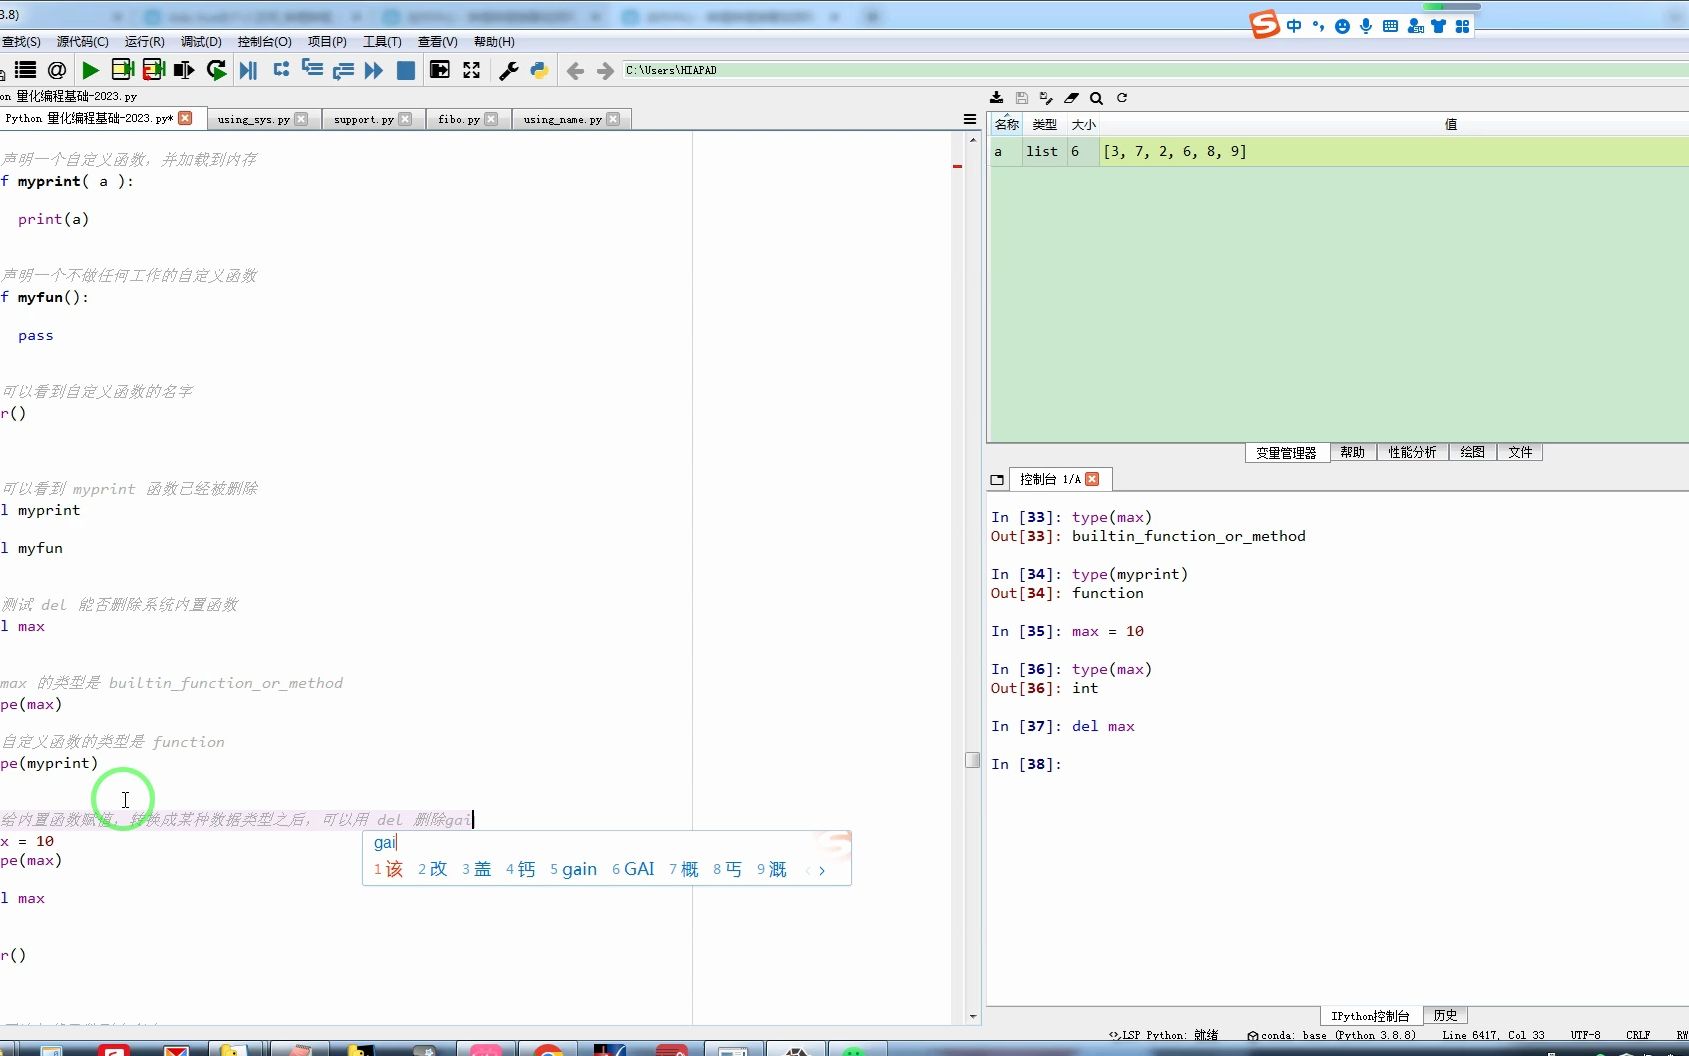
Task: Click the stop debugging square icon
Action: [x=406, y=70]
